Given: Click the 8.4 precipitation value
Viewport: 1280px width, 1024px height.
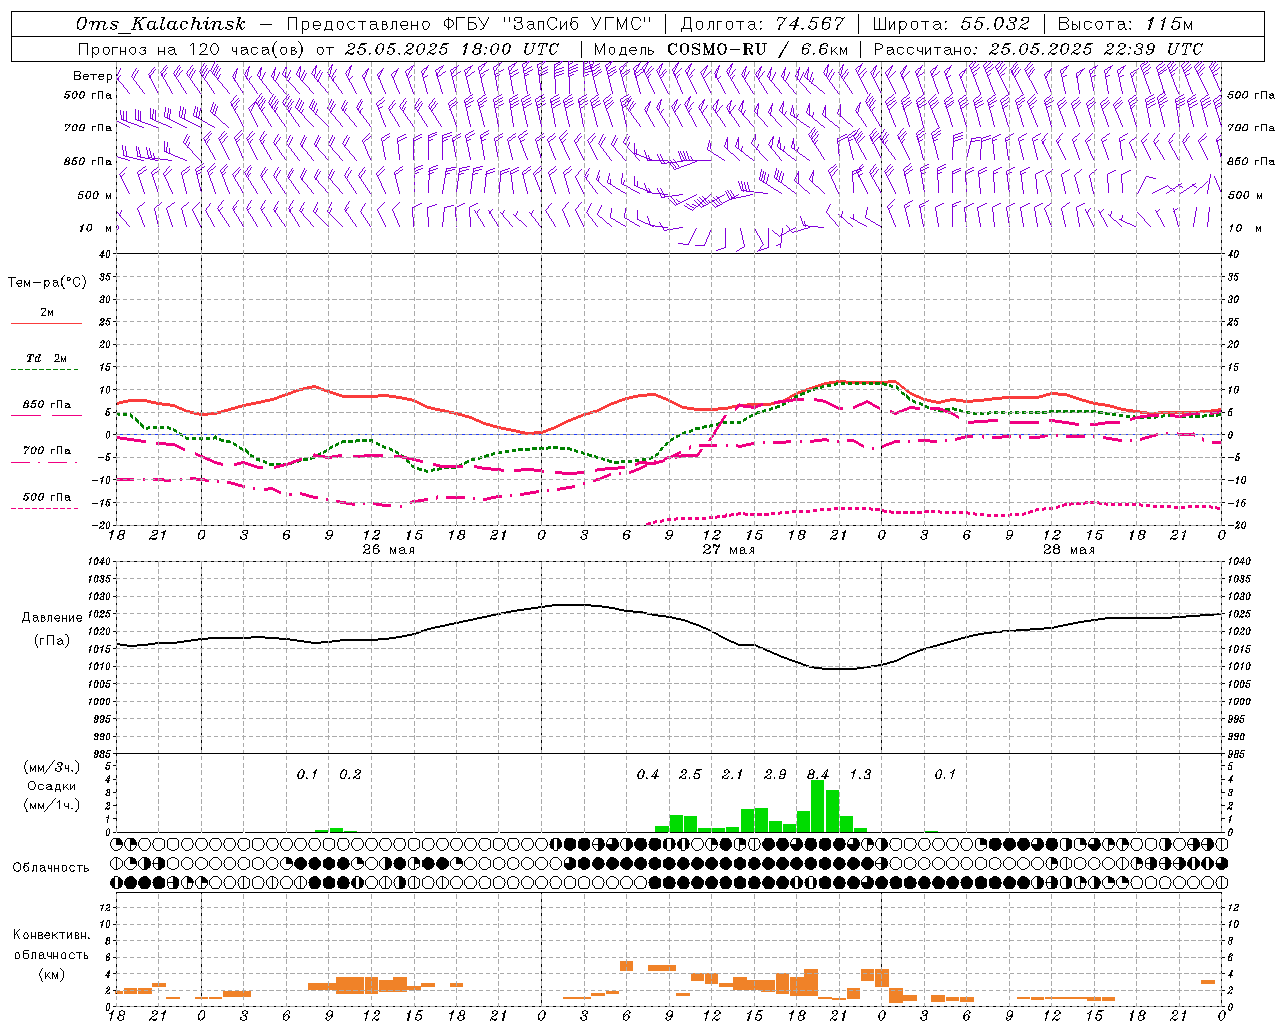Looking at the screenshot, I should pos(818,774).
